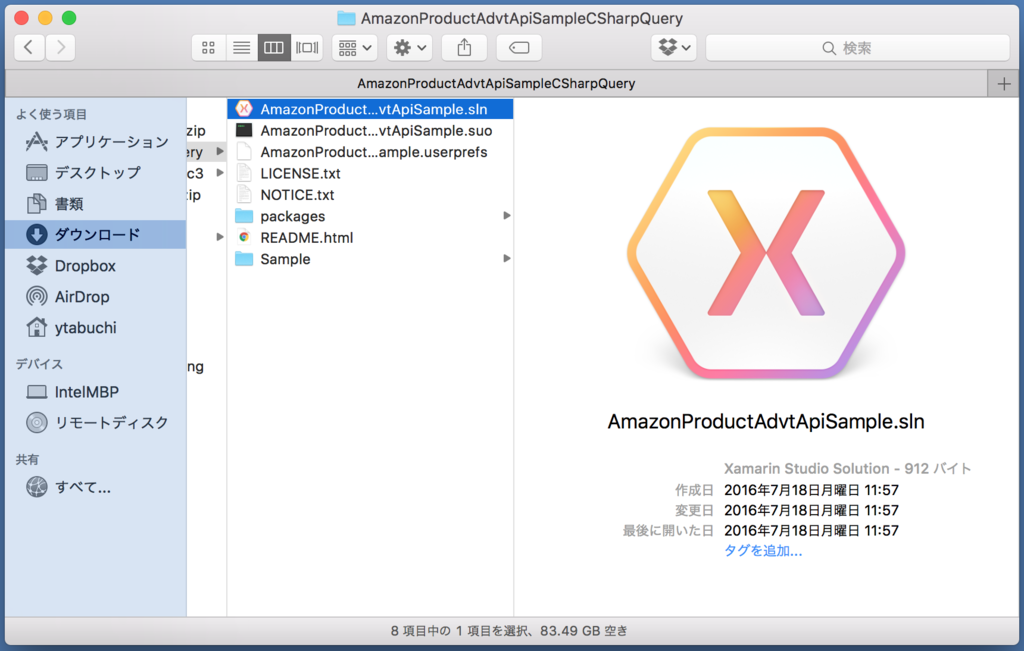Screen dimensions: 1024x651
Task: Click the large Xamarin solution preview icon
Action: click(x=766, y=253)
